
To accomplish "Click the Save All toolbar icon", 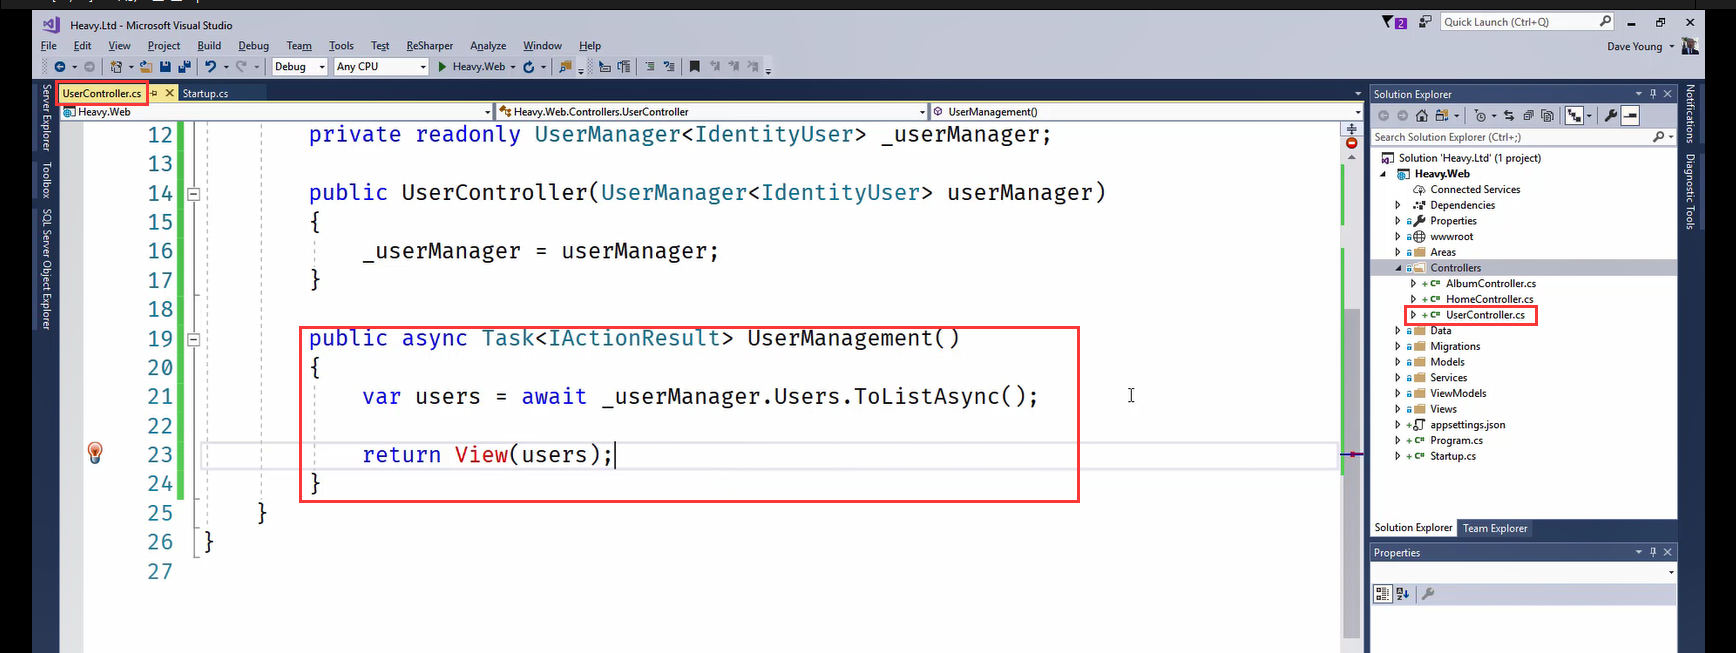I will point(184,67).
